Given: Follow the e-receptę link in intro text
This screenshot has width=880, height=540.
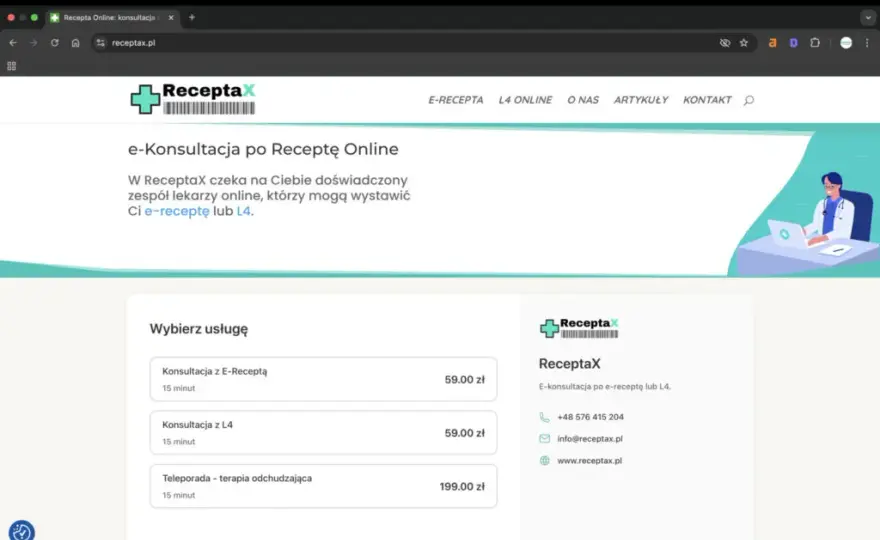Looking at the screenshot, I should (x=177, y=211).
